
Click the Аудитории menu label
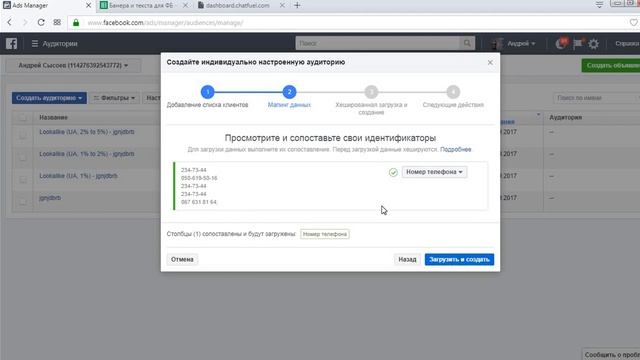(60, 44)
